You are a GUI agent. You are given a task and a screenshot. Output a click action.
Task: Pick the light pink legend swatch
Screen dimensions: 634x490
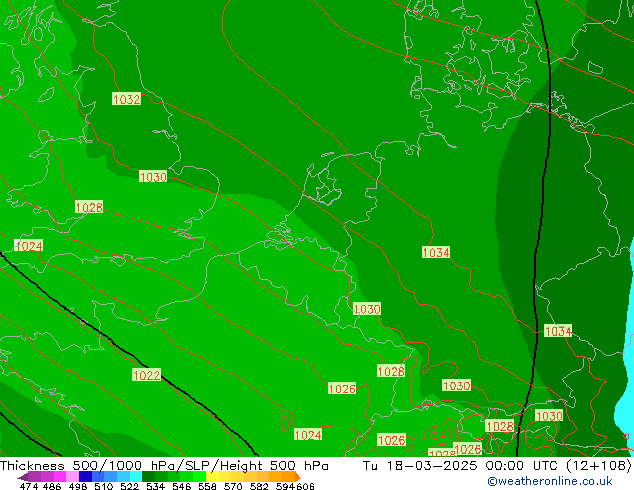pos(72,476)
